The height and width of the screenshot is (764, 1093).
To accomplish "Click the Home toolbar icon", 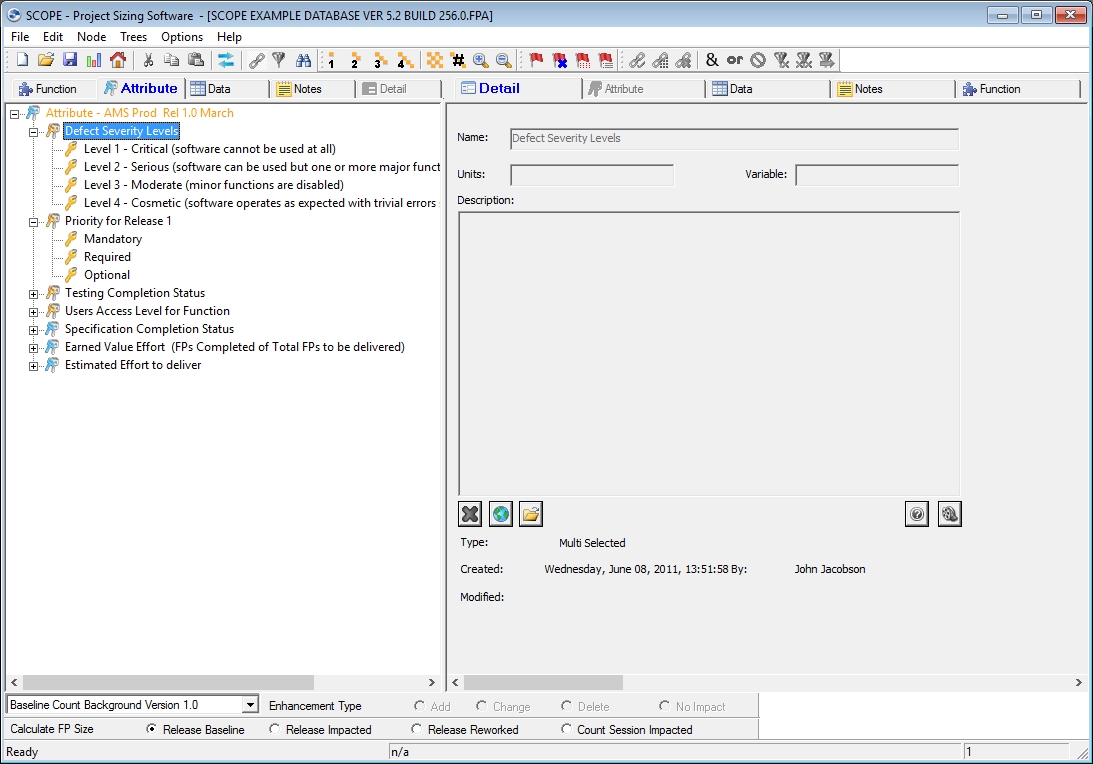I will 117,60.
